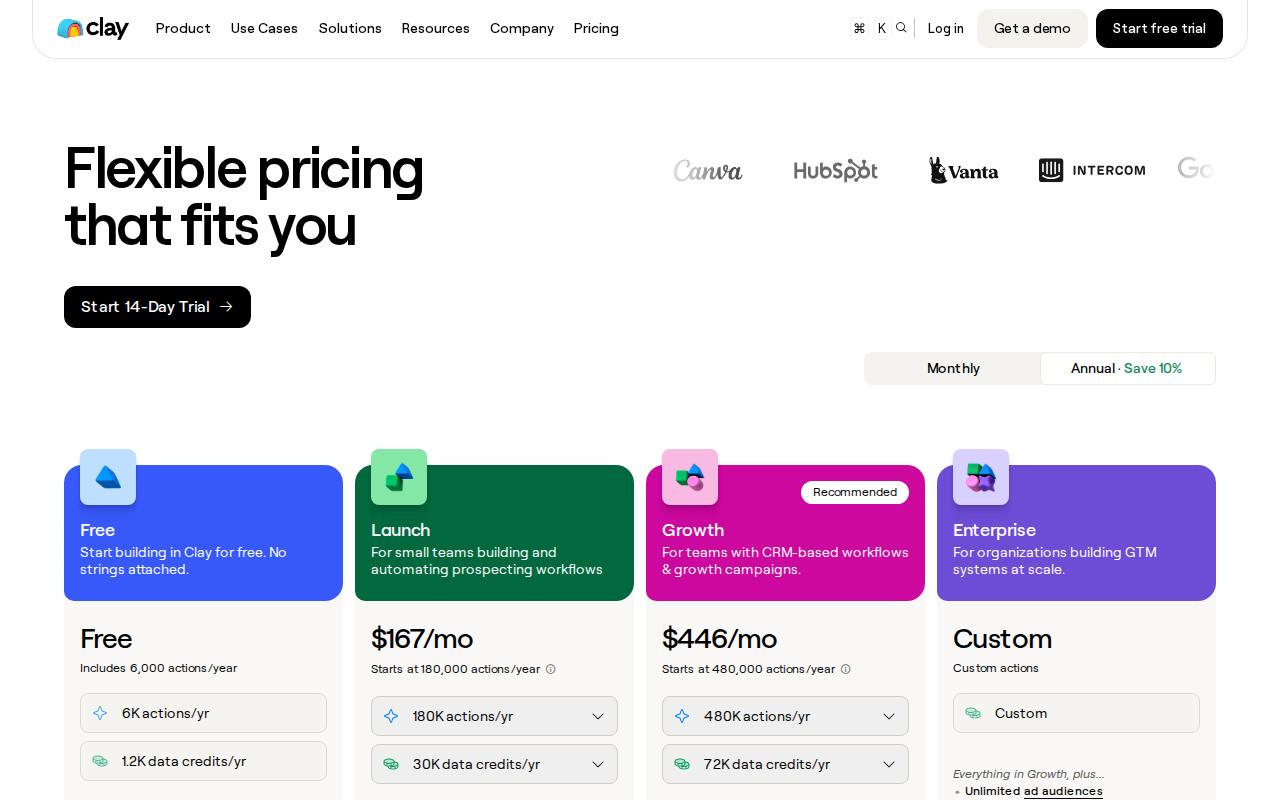Viewport: 1280px width, 800px height.
Task: Click the Growth plan pink icon
Action: (690, 477)
